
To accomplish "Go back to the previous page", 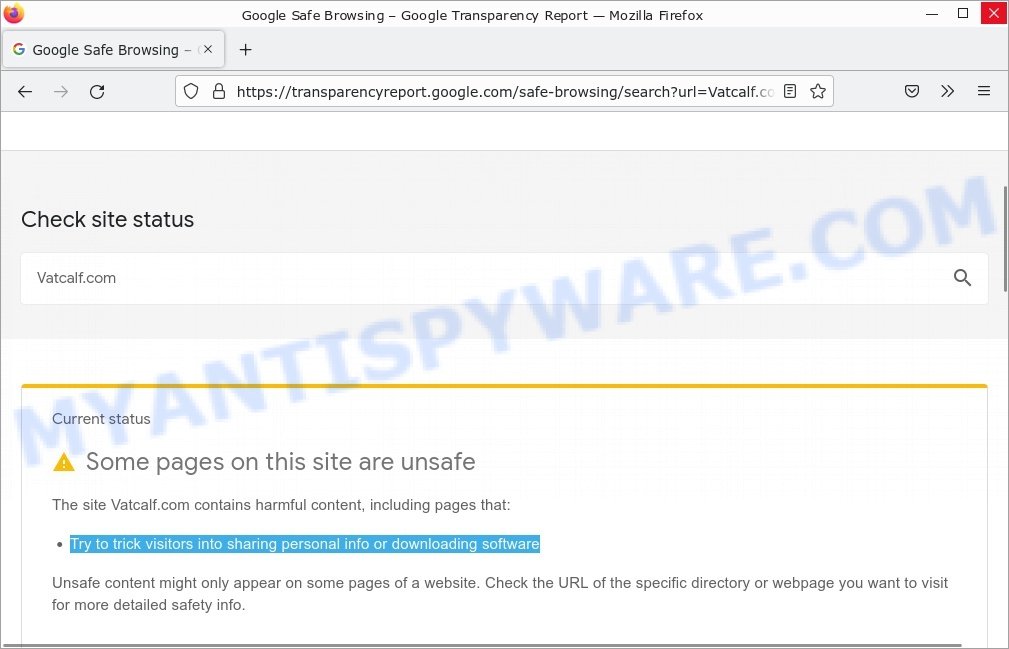I will point(25,92).
